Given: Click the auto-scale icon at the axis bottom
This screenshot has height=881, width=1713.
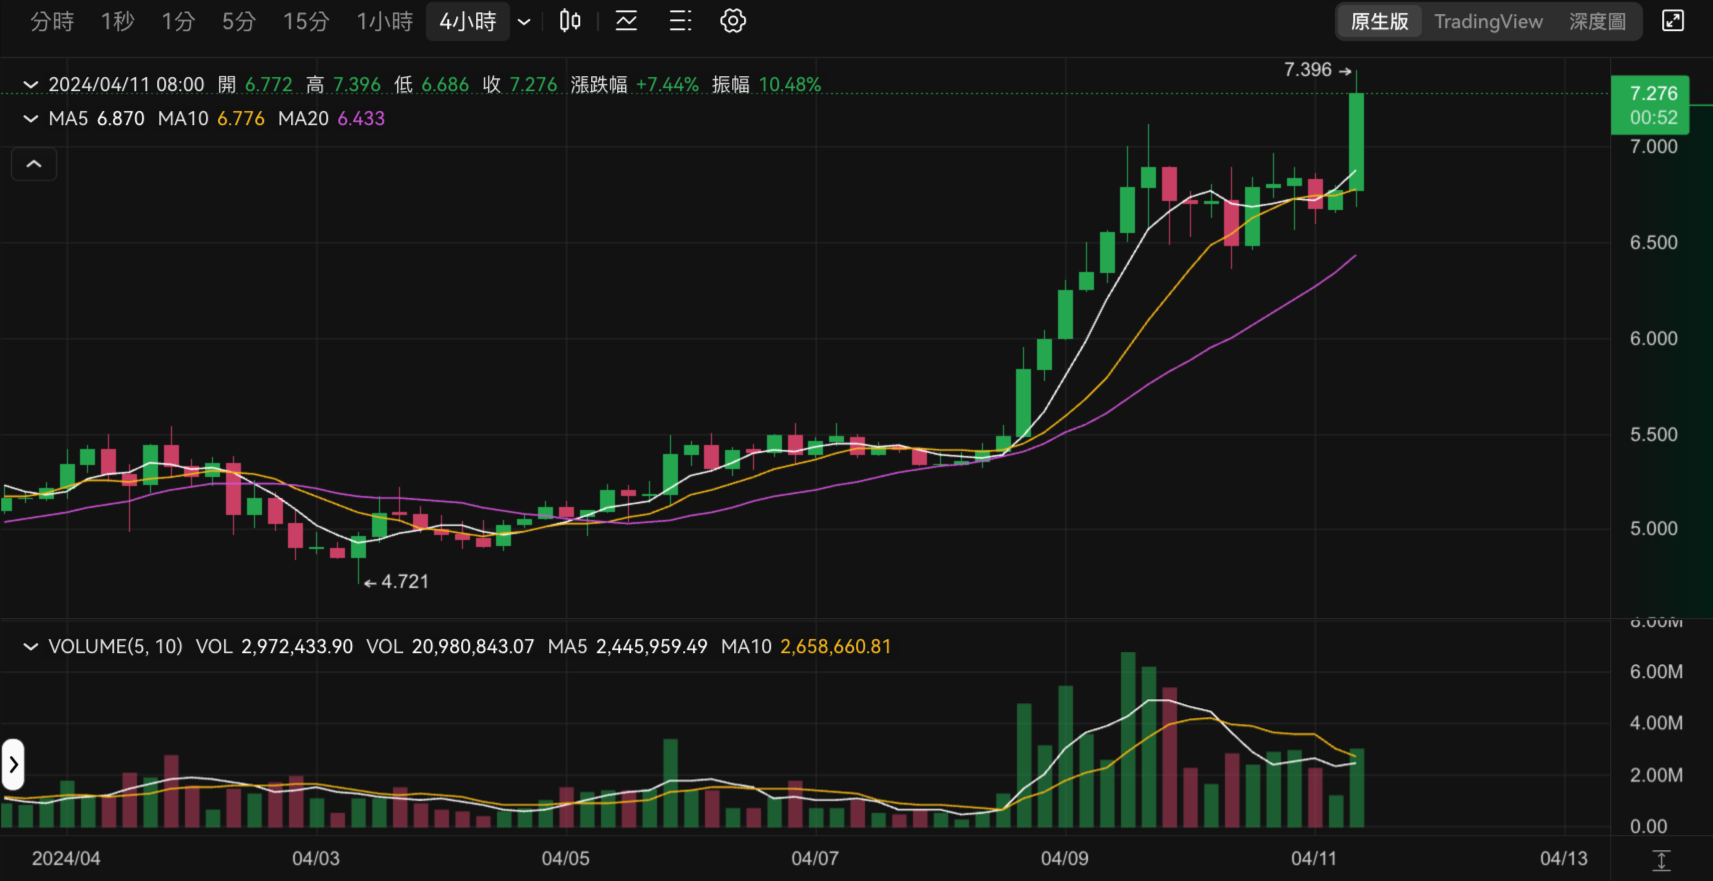Looking at the screenshot, I should point(1661,859).
